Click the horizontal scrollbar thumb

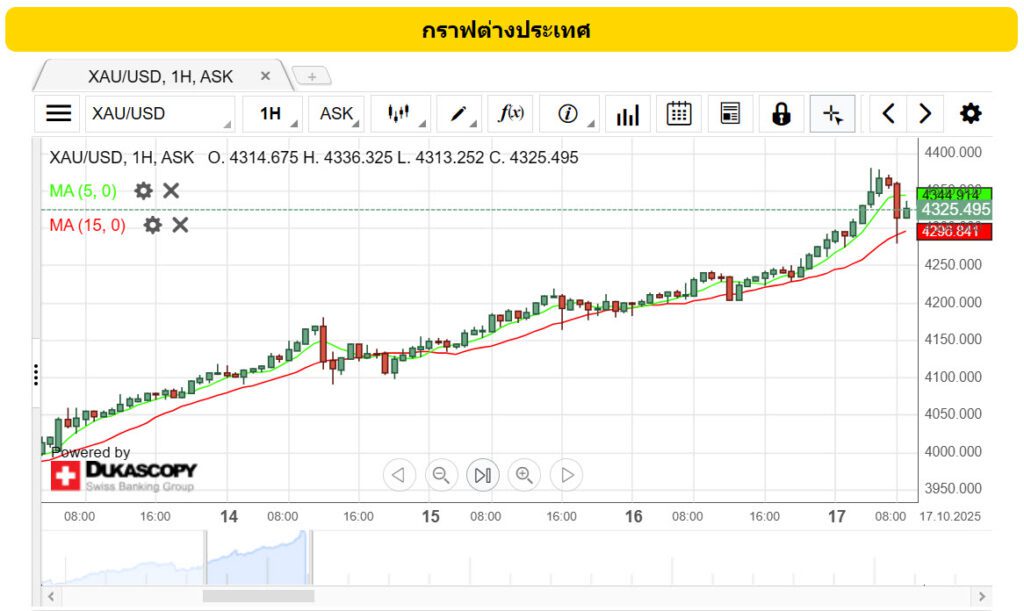258,596
